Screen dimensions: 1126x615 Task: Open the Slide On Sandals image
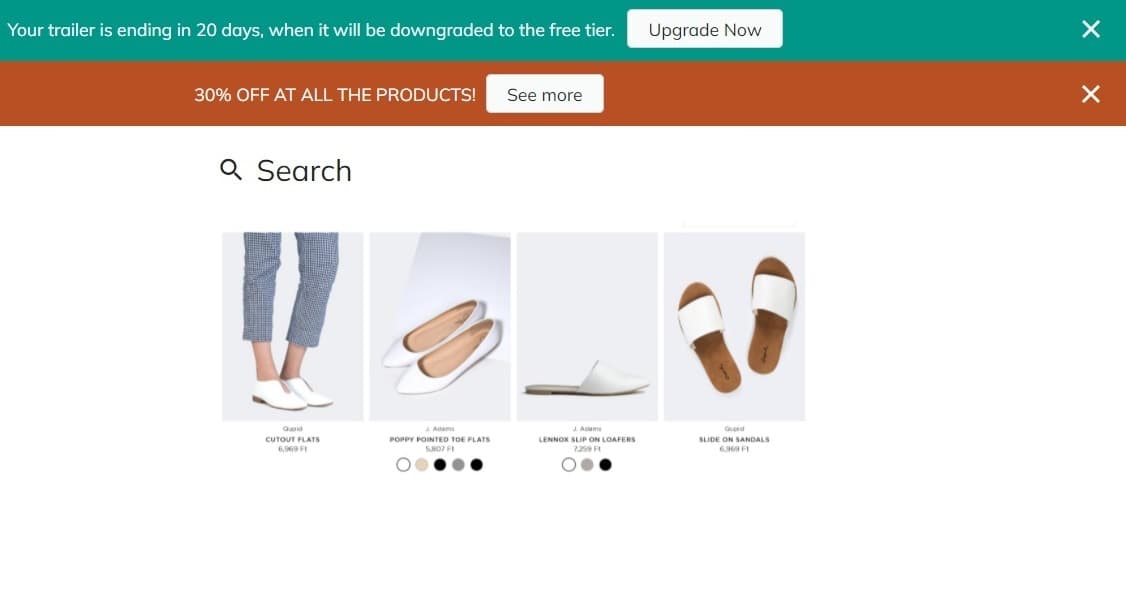click(734, 326)
